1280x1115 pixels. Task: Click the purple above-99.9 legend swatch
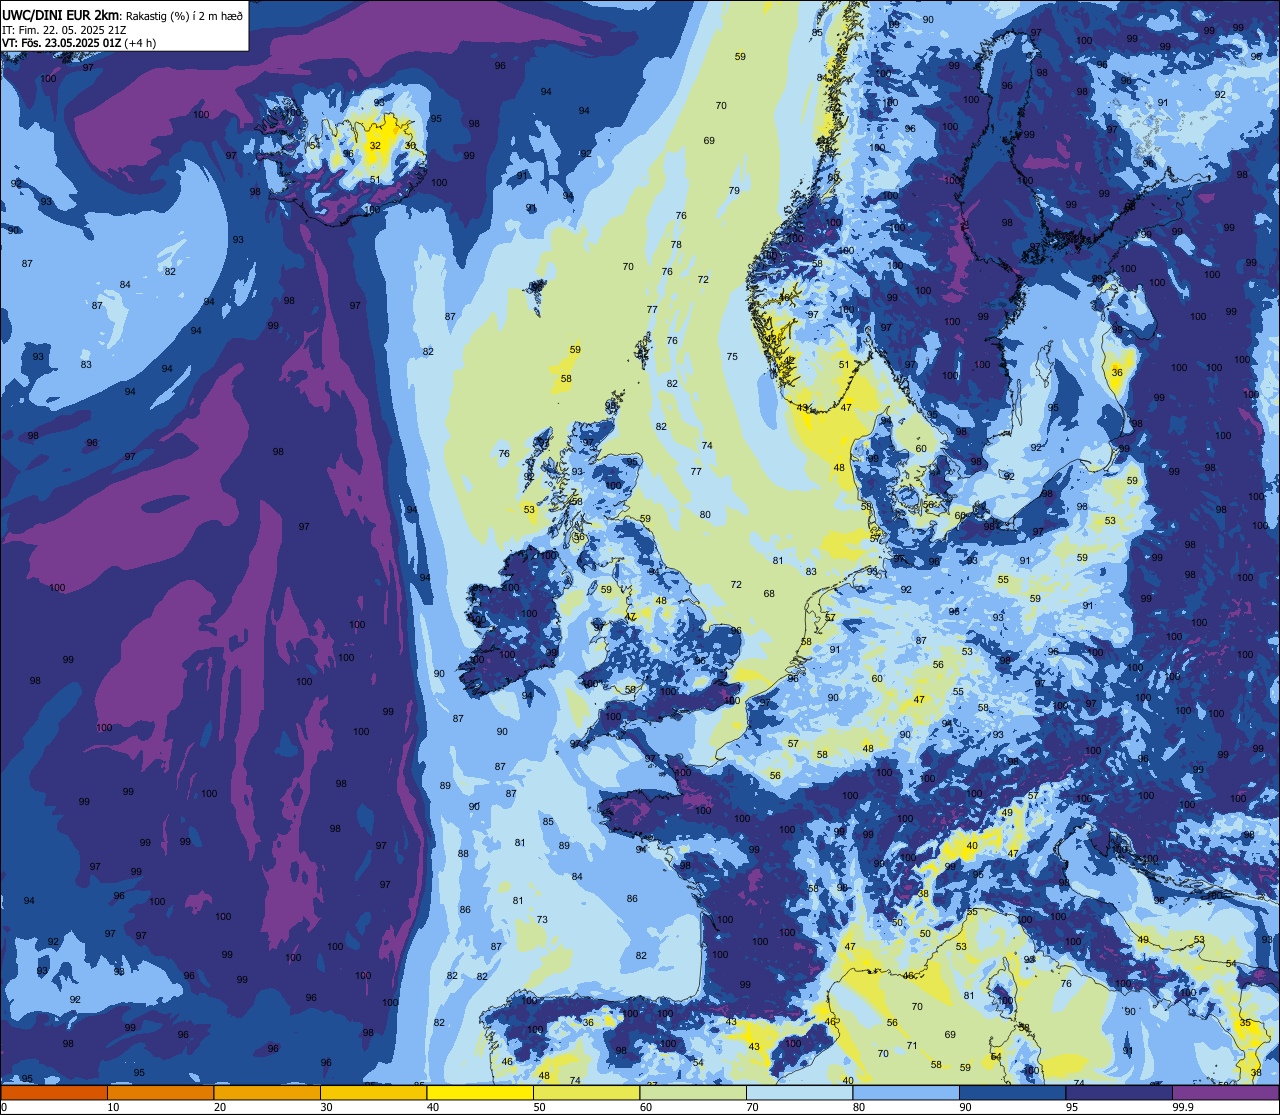[1225, 1092]
